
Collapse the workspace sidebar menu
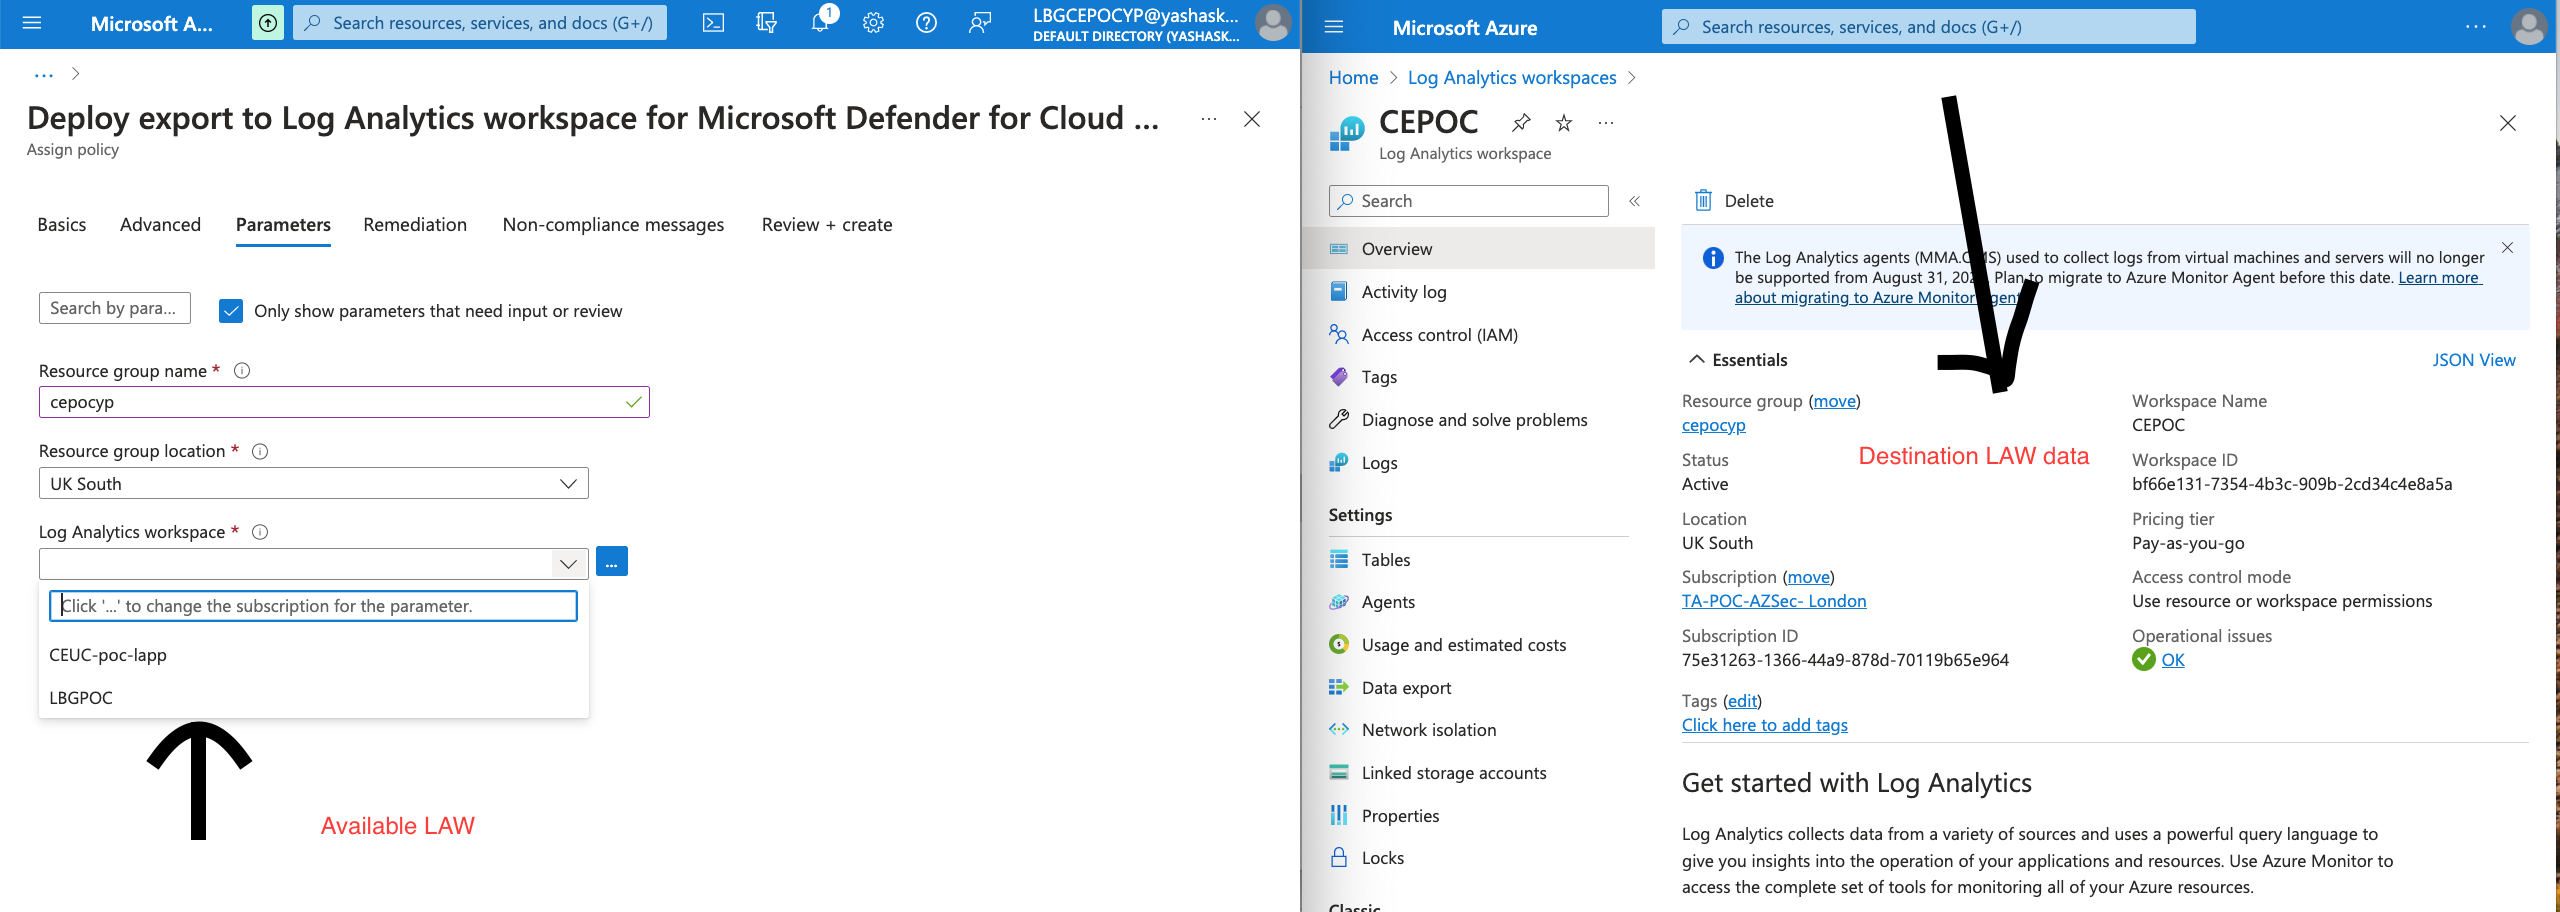point(1634,201)
